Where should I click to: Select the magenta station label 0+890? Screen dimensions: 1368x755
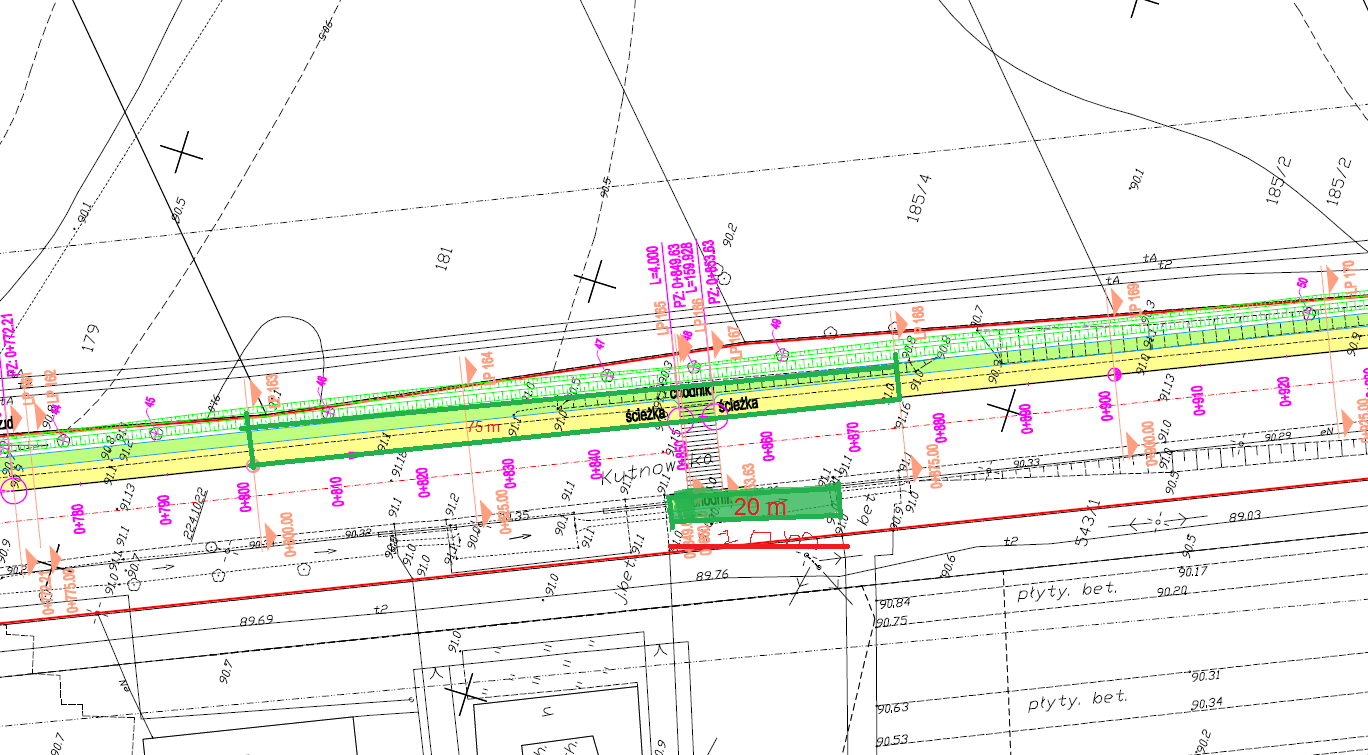coord(1025,417)
